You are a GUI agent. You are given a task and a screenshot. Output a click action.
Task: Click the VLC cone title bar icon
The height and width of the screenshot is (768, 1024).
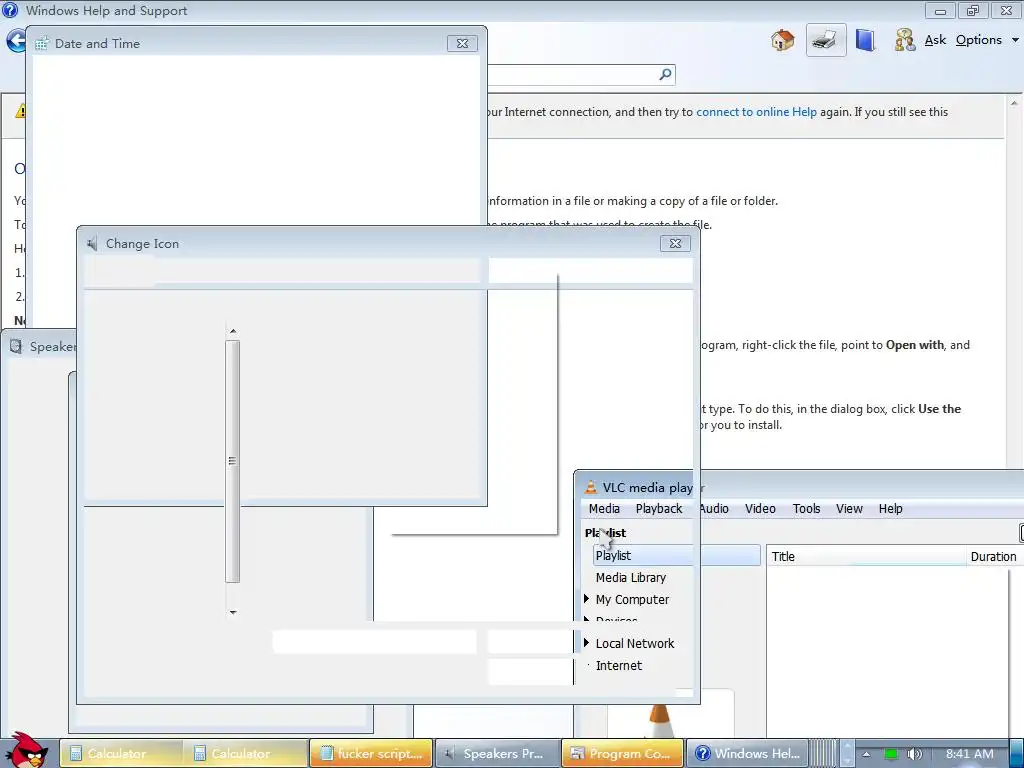coord(590,487)
